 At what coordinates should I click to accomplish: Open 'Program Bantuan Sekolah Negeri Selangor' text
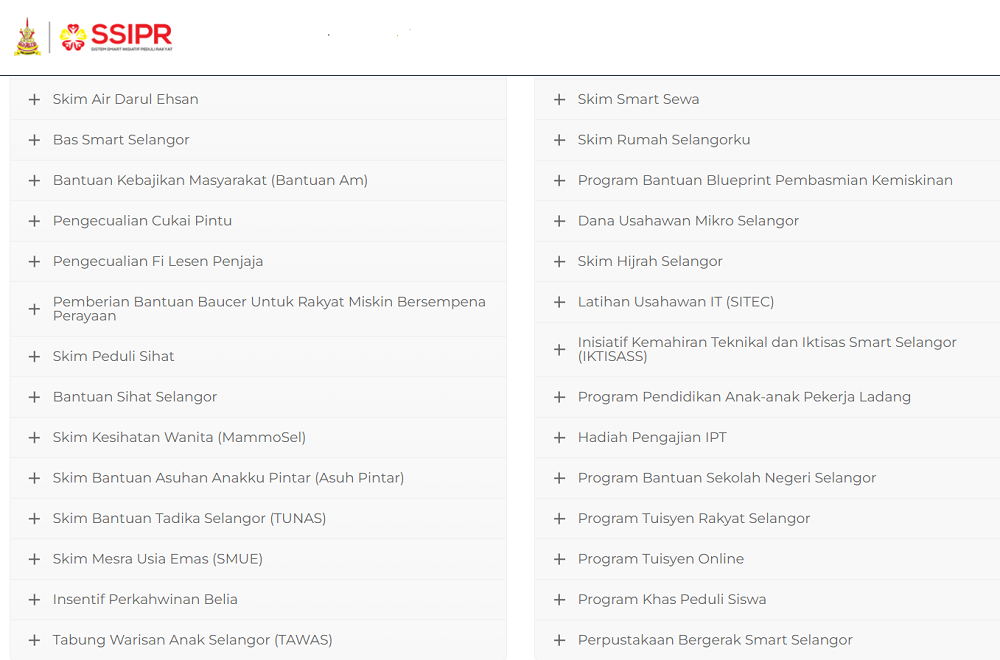coord(727,478)
